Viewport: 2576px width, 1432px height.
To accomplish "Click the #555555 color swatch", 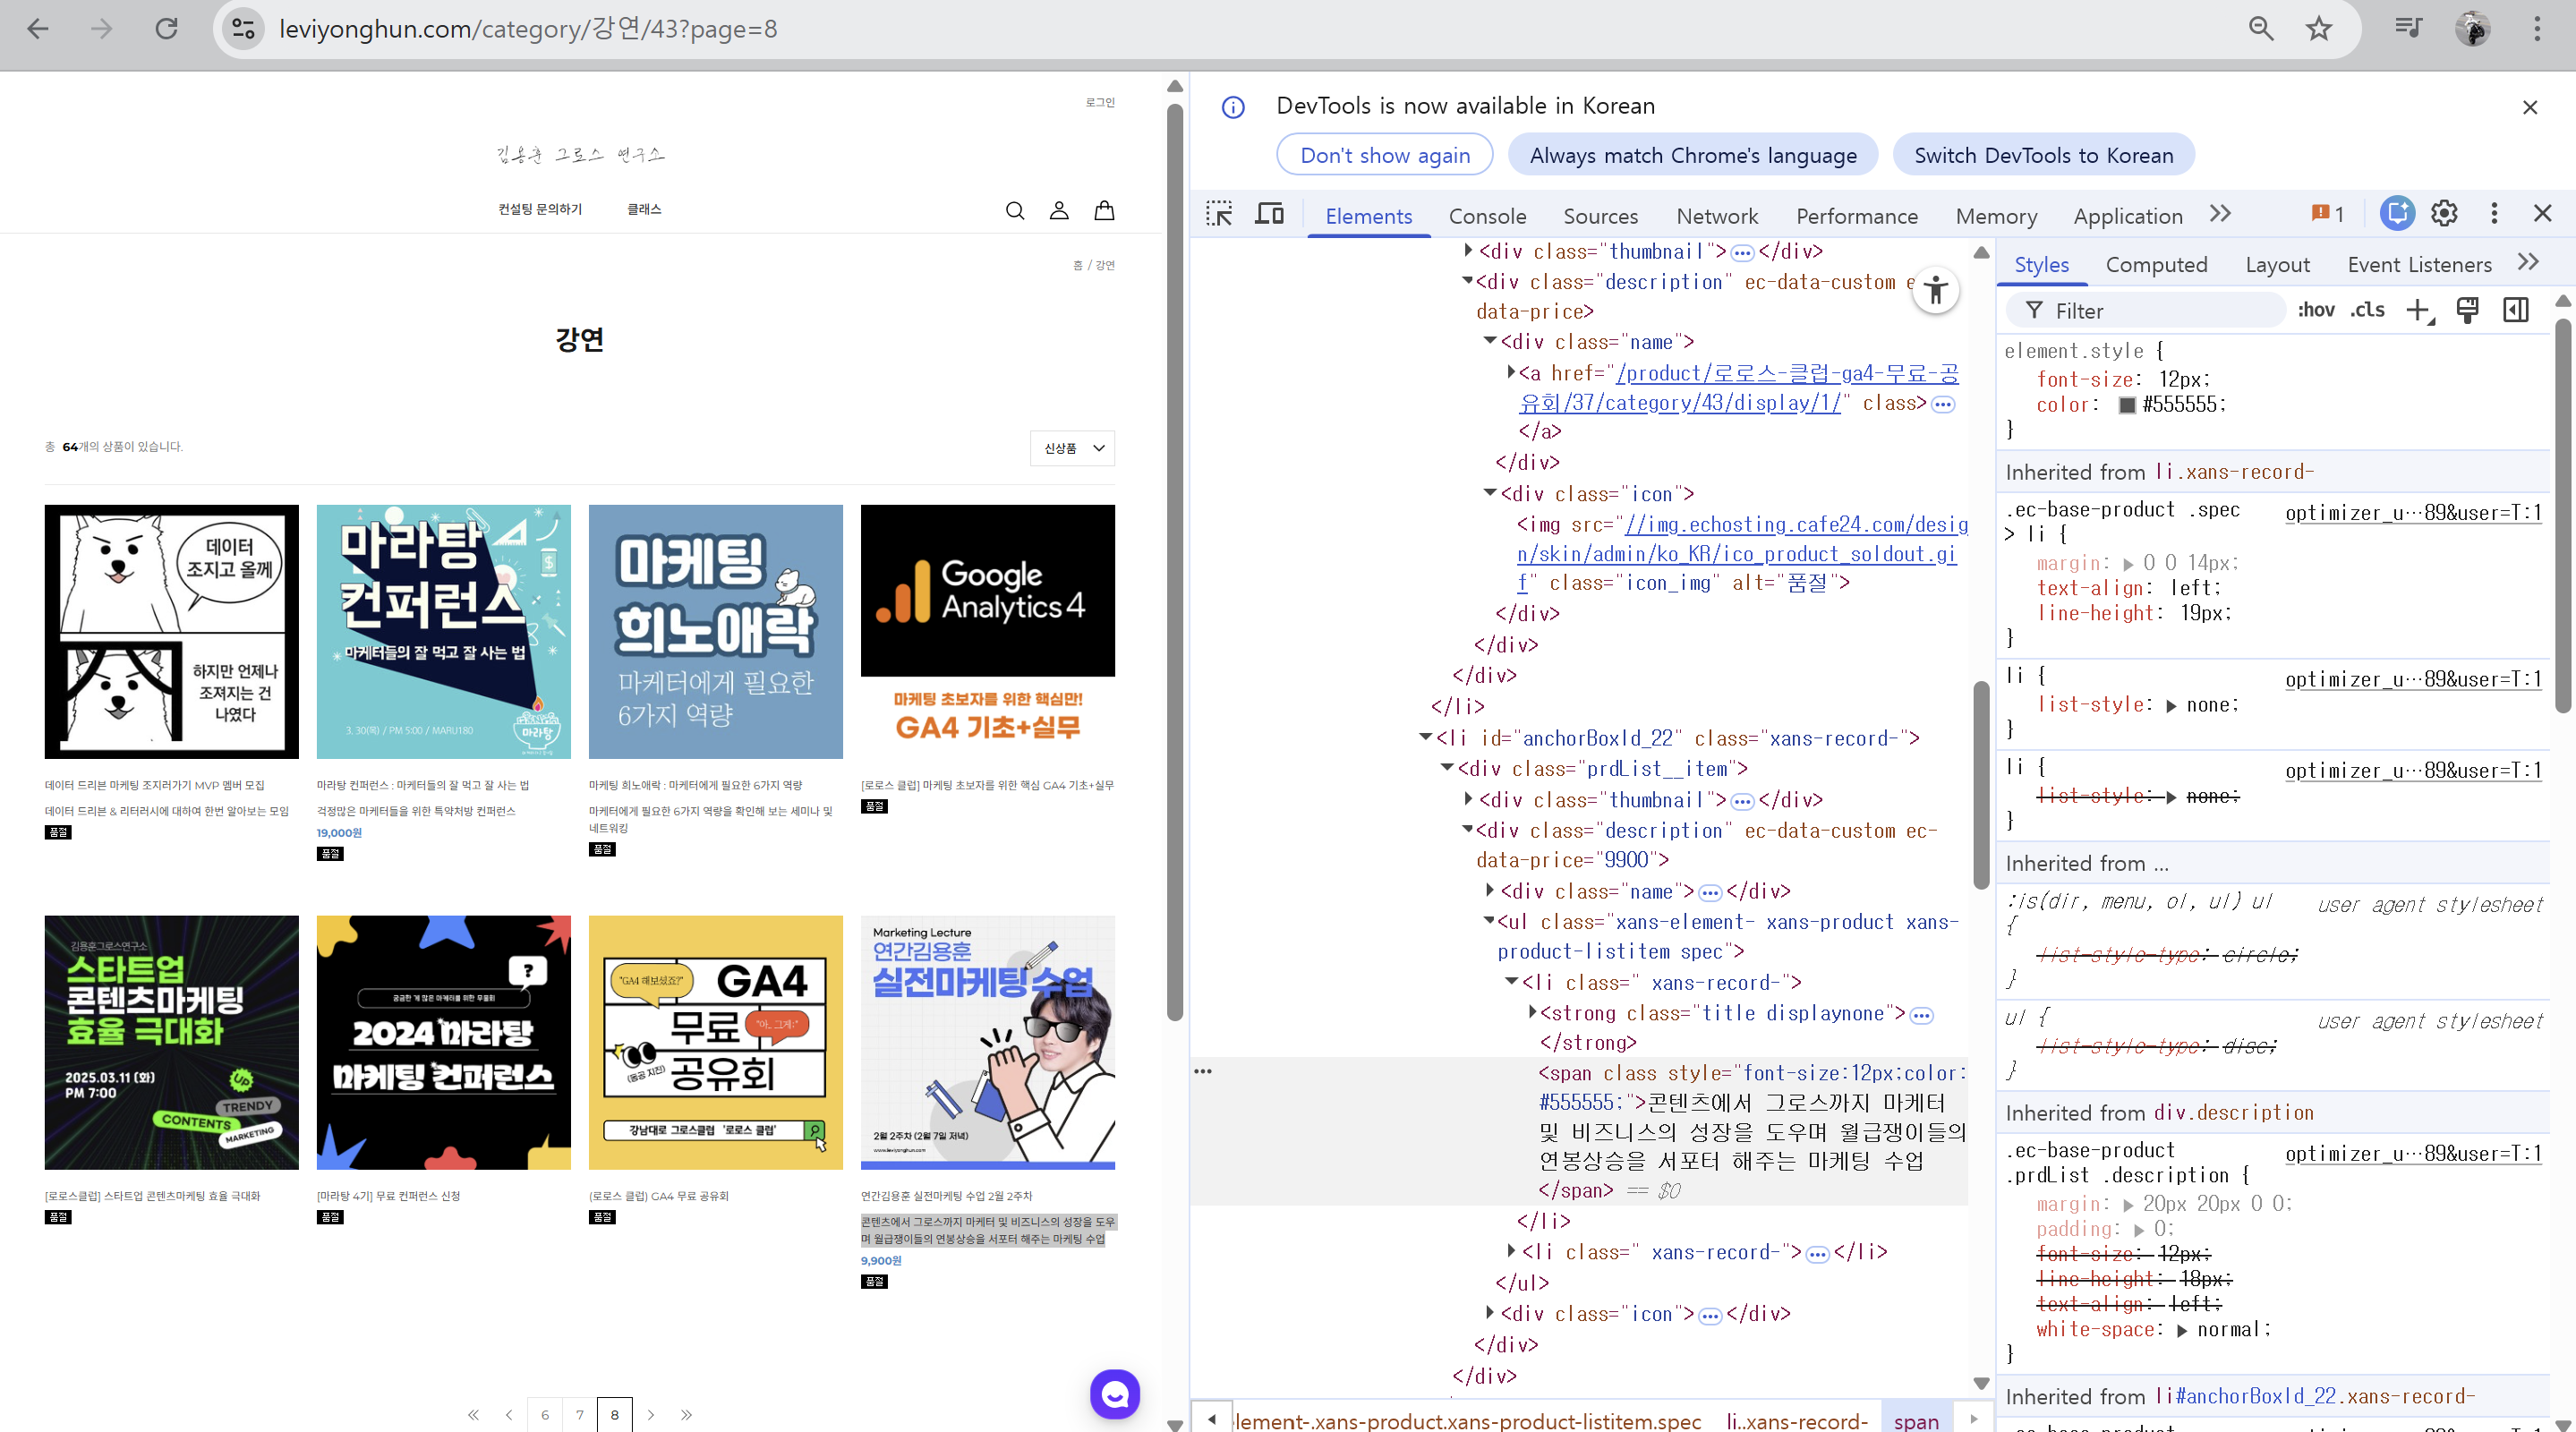I will (x=2127, y=405).
